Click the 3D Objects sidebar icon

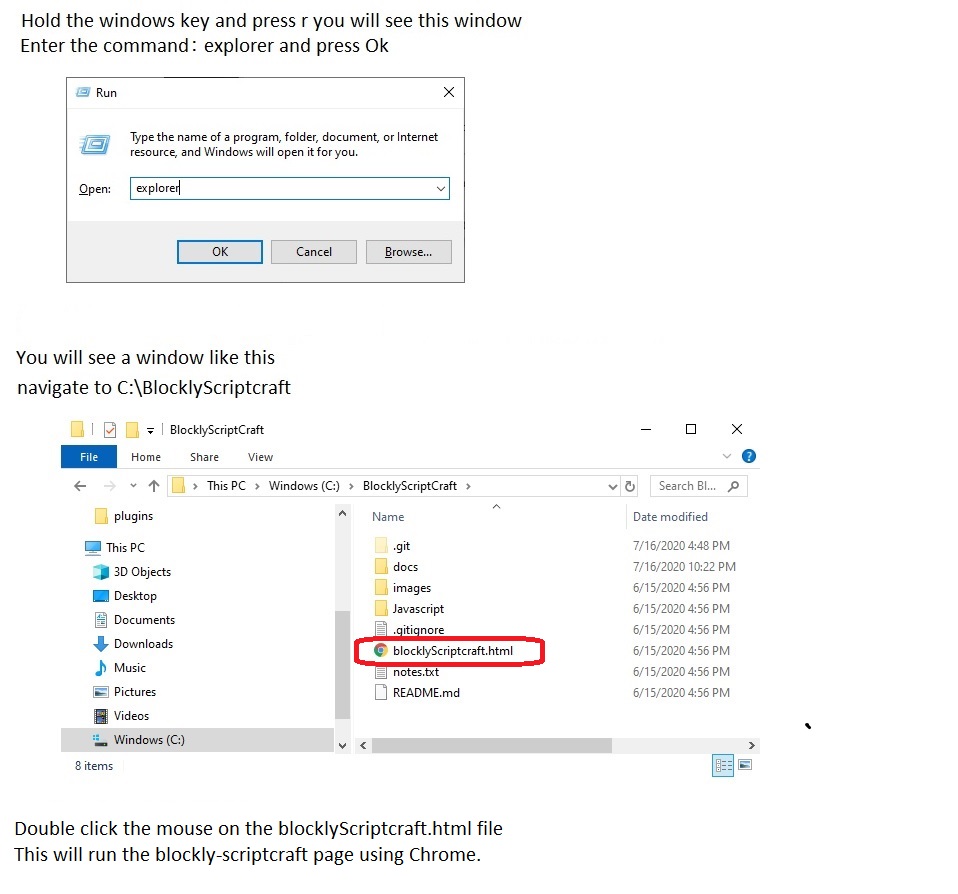(x=100, y=572)
